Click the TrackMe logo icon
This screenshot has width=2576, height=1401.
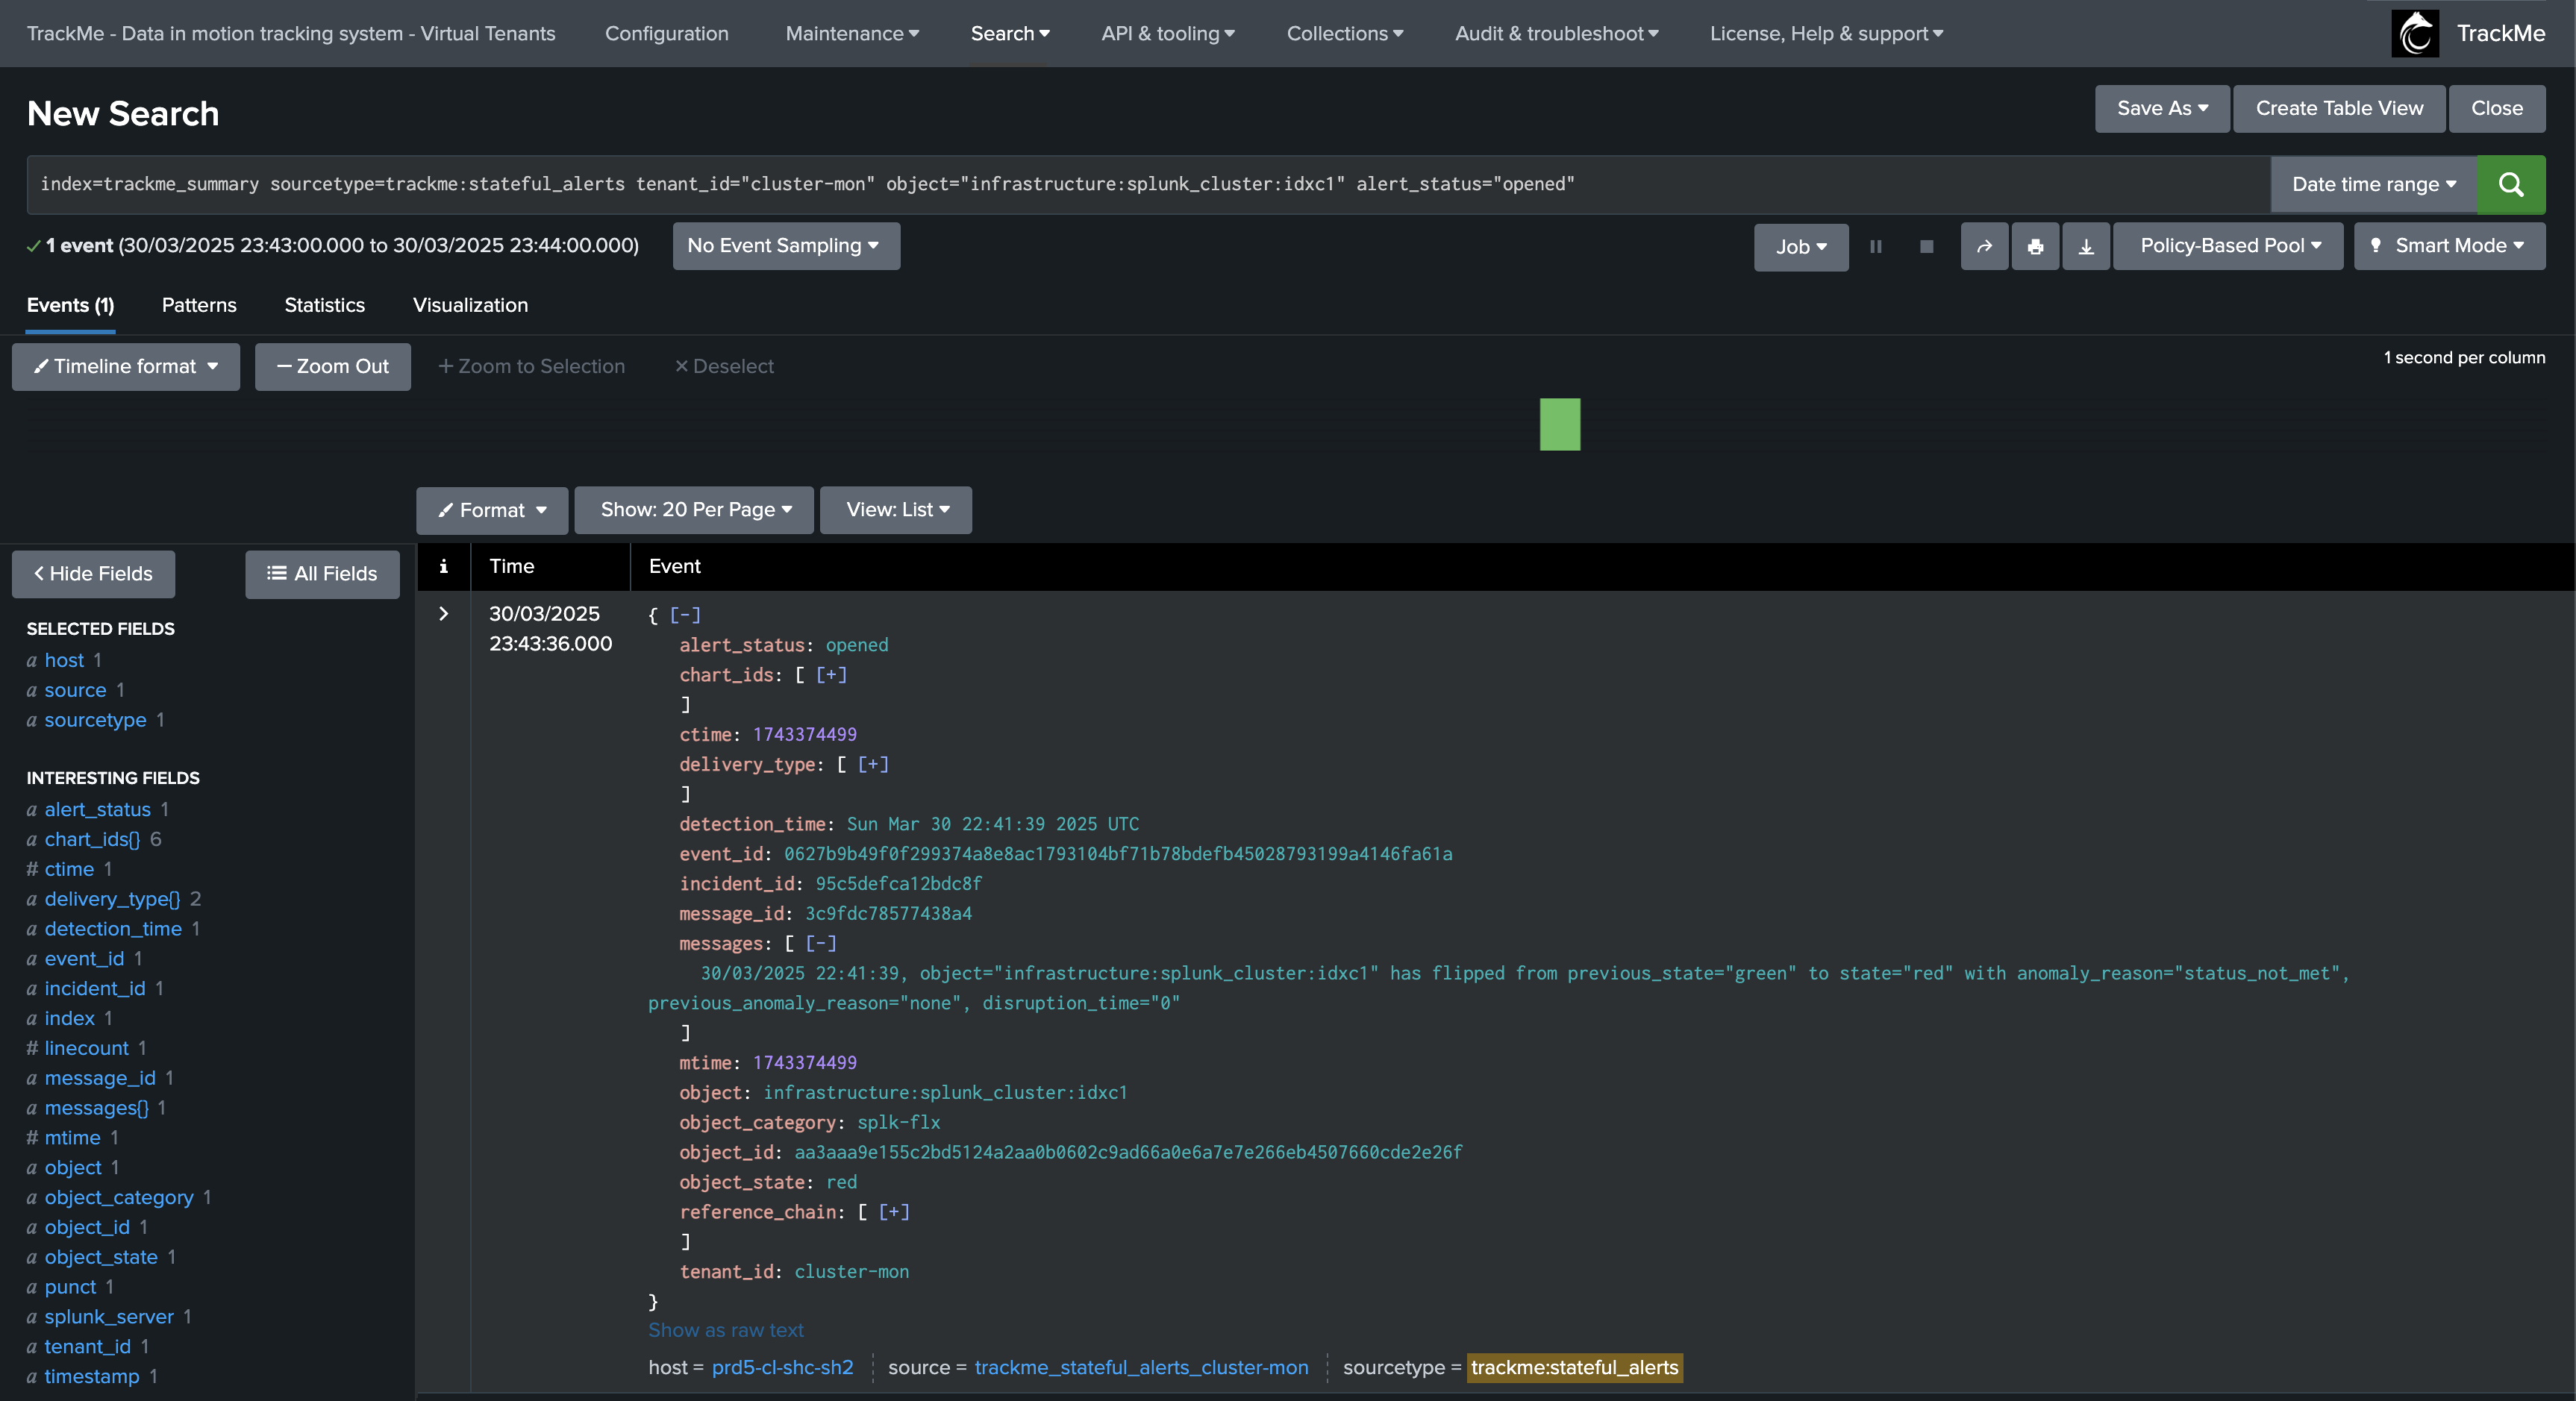coord(2415,33)
